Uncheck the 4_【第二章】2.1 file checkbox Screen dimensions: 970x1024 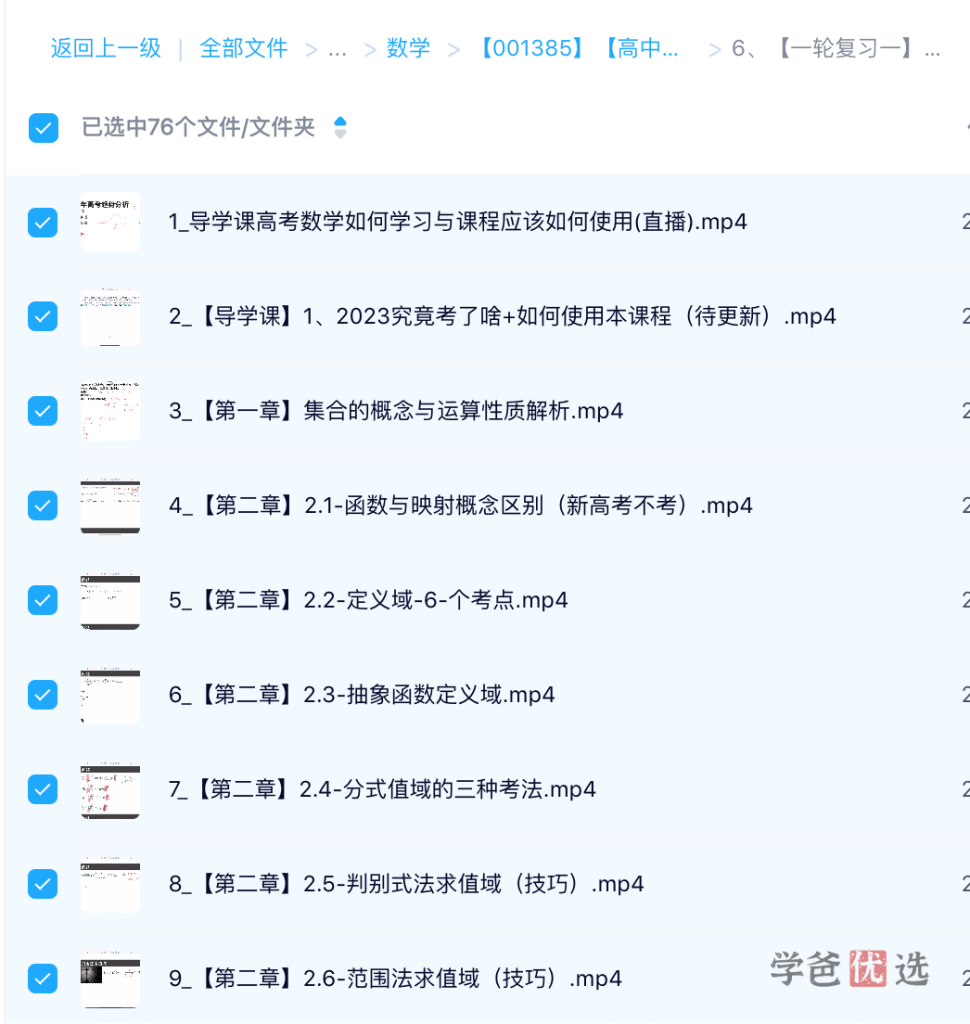(x=43, y=506)
